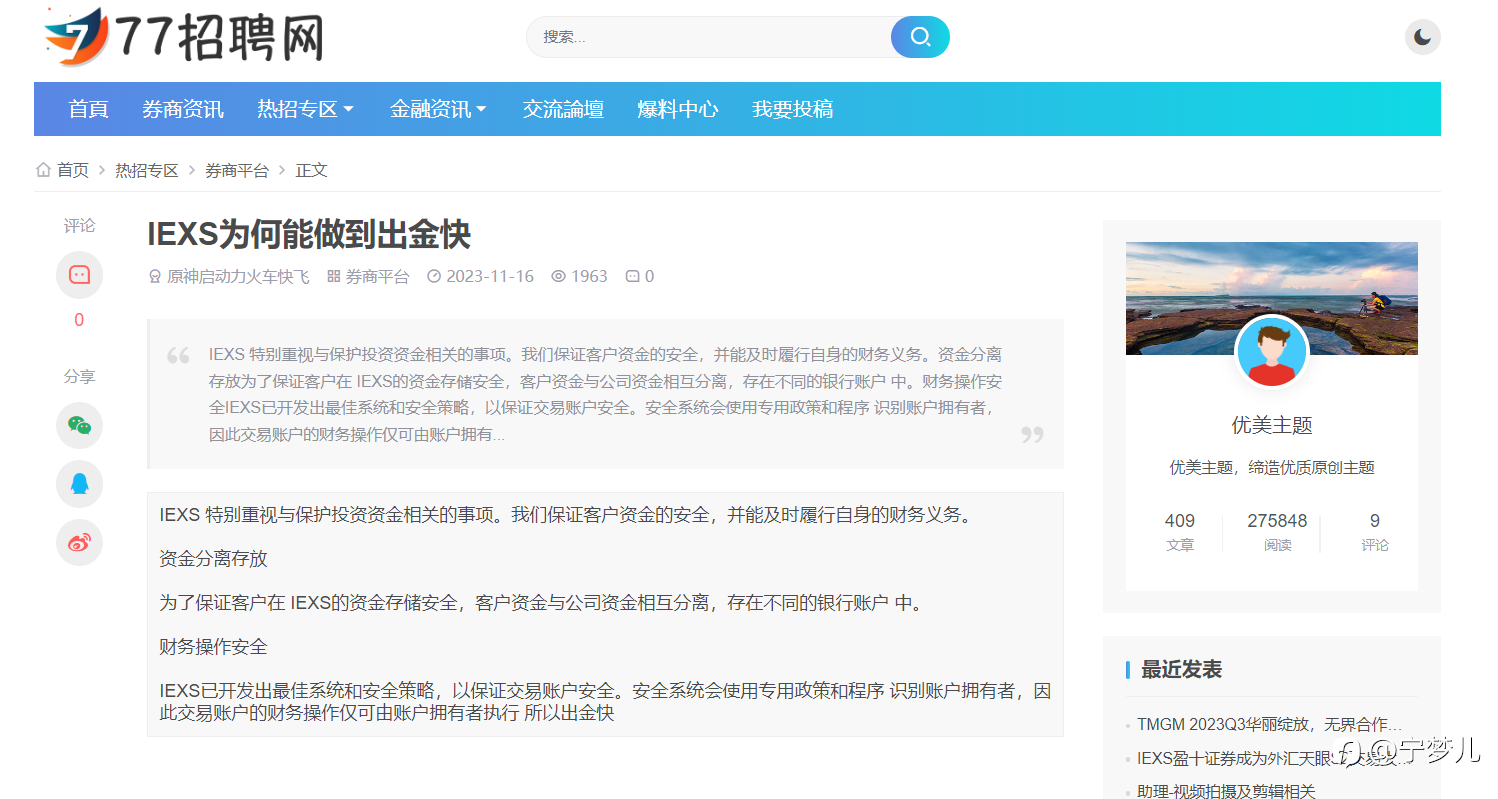Click article title IEXS为何能做到出金快
Screen dimensions: 1498x799
click(x=309, y=234)
